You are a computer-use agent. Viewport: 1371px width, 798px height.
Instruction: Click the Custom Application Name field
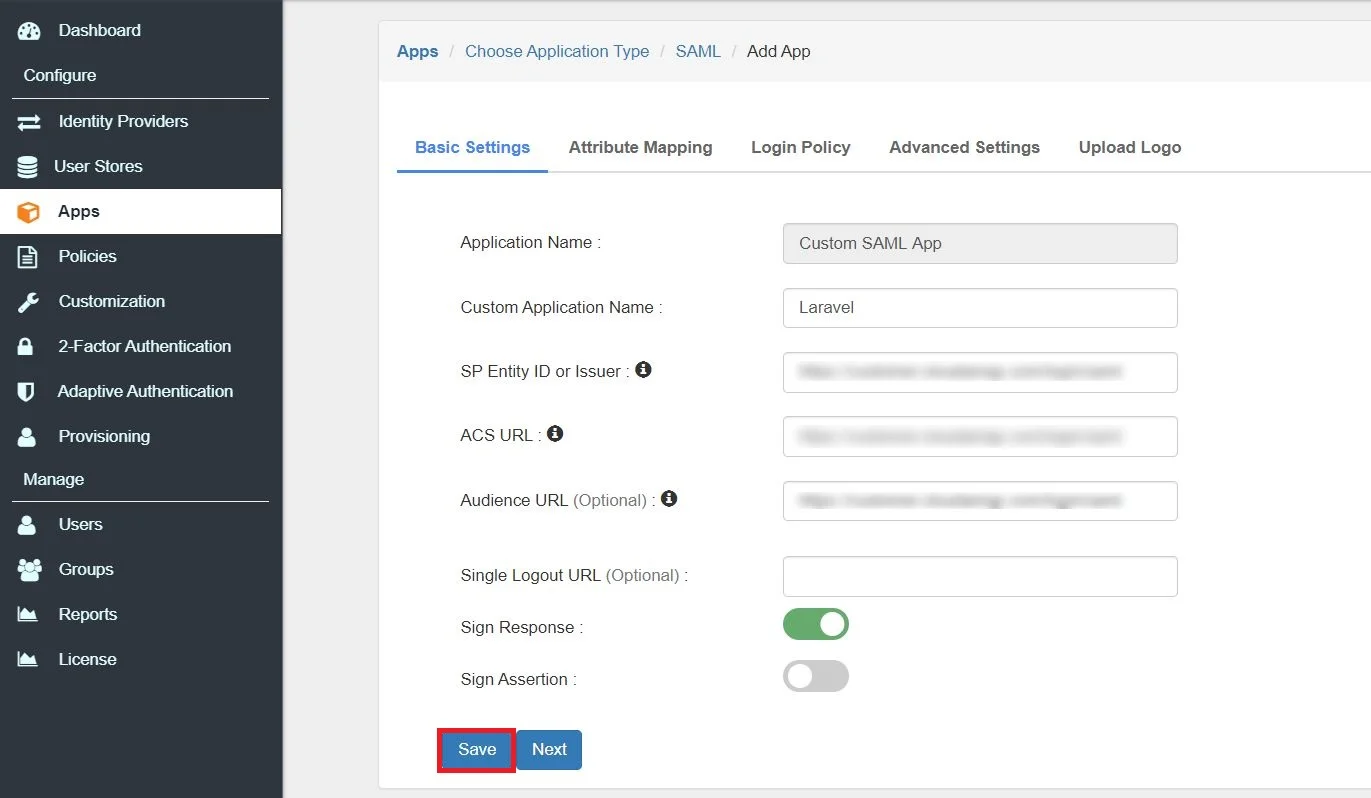tap(980, 308)
